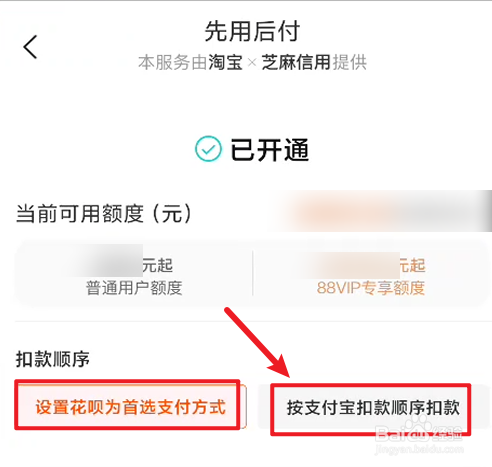
Task: Click the jingyan.baidu.com watermark text
Action: (x=419, y=449)
